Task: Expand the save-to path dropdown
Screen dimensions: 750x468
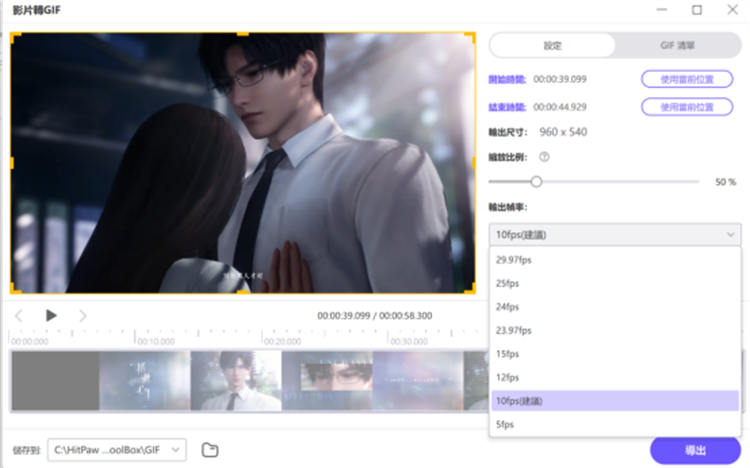Action: coord(177,450)
